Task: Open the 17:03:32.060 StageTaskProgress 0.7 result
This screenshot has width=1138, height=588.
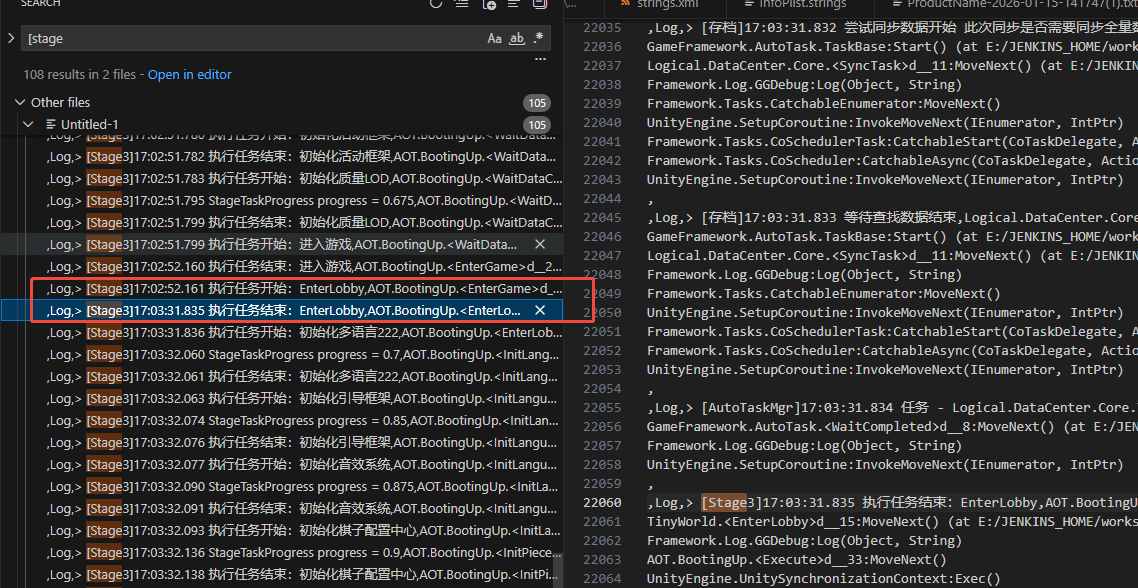Action: 300,355
